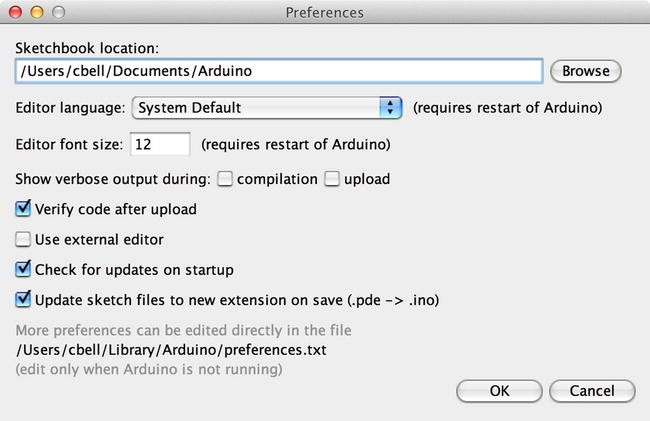Enable Use external editor
Image resolution: width=650 pixels, height=421 pixels.
tap(24, 240)
